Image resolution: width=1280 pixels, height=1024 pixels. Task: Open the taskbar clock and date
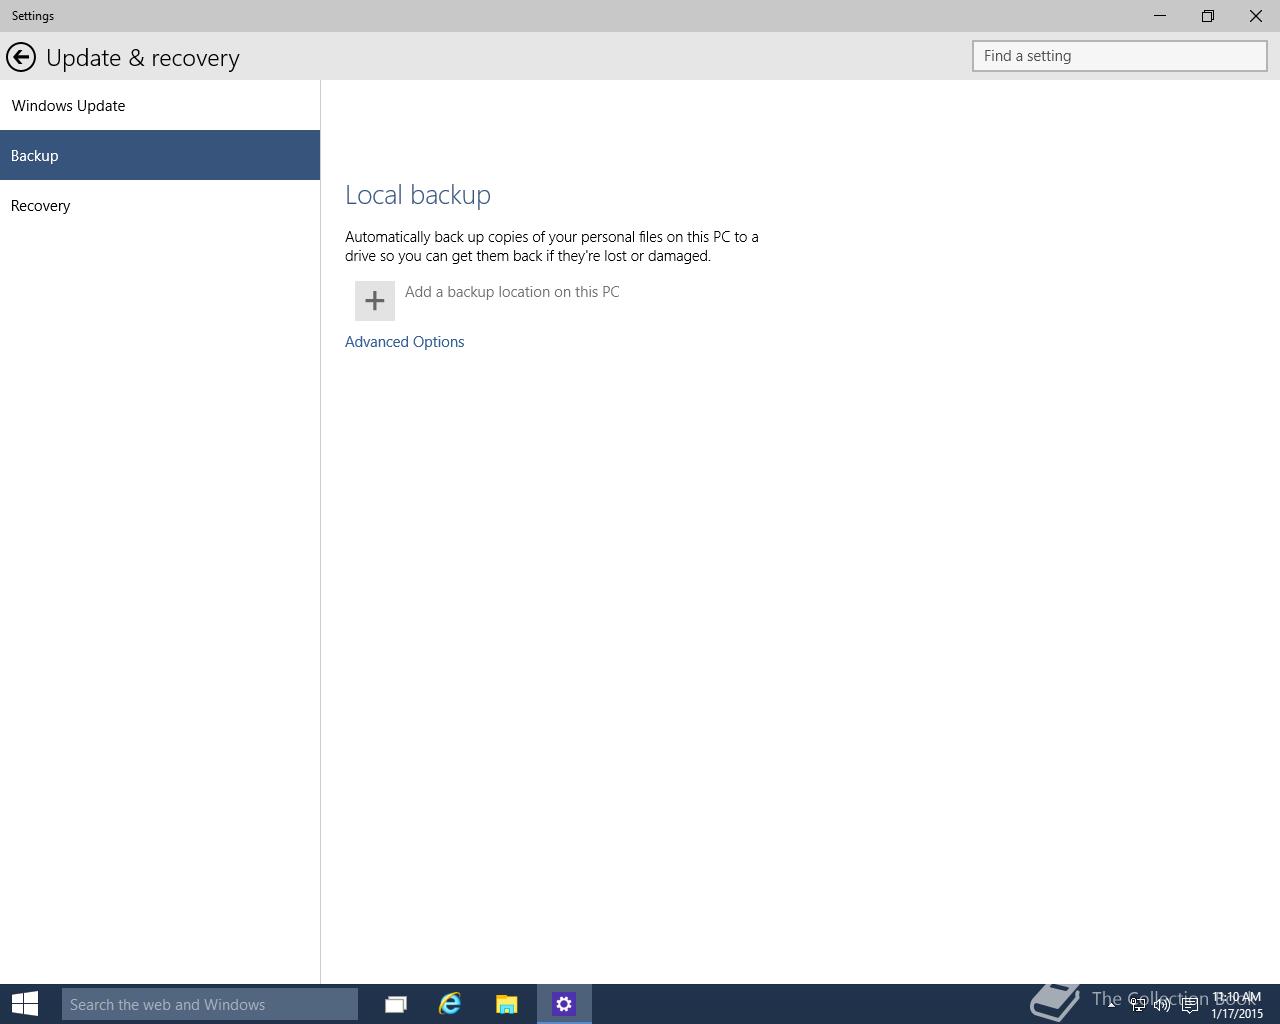coord(1237,1004)
